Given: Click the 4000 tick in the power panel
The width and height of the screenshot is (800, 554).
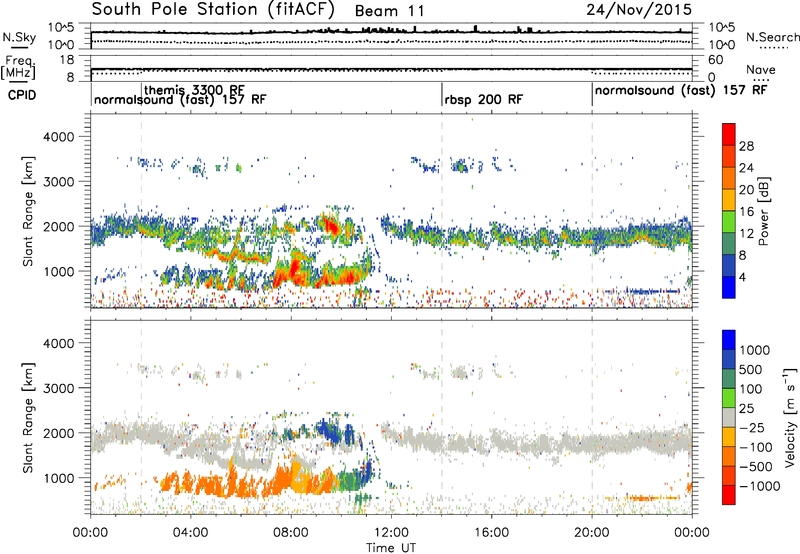Looking at the screenshot, I should coord(58,137).
